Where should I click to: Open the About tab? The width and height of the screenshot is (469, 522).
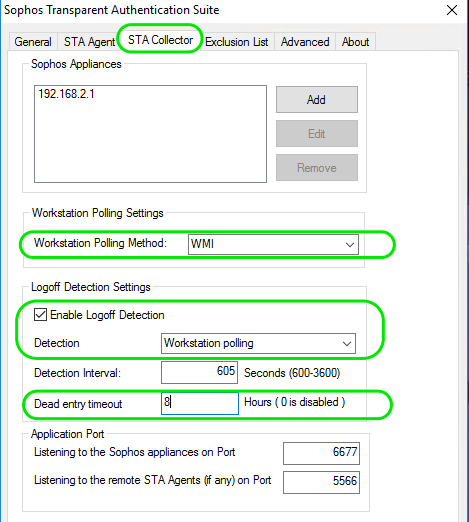point(355,42)
